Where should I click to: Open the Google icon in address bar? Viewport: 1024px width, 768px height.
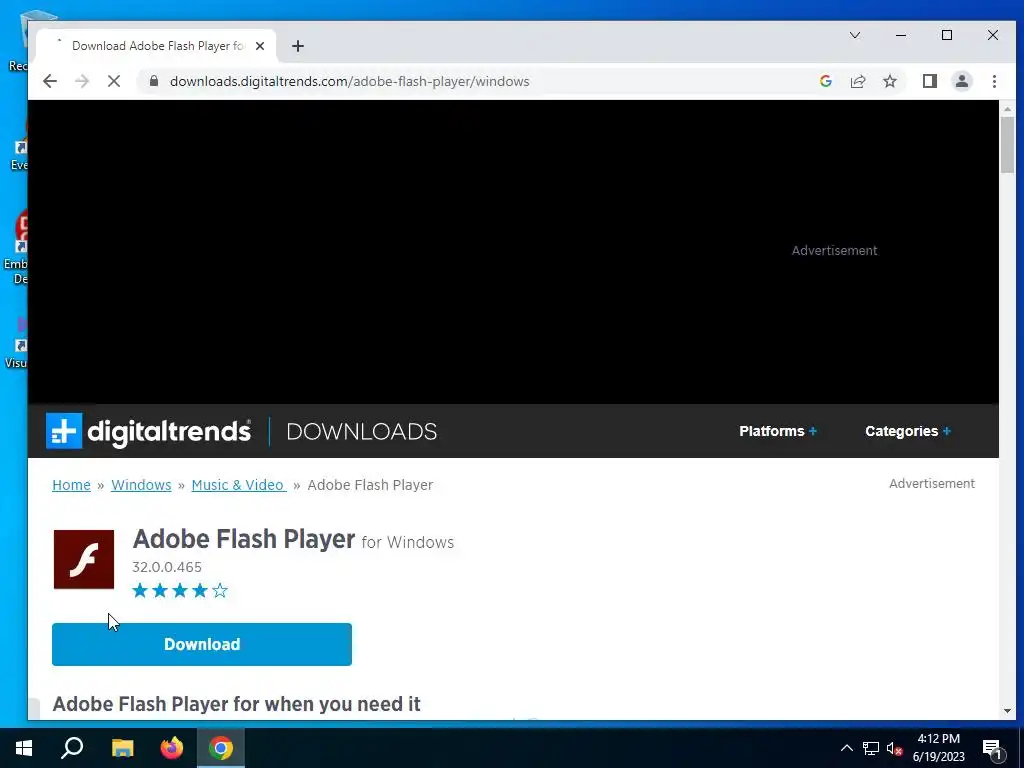pyautogui.click(x=825, y=81)
